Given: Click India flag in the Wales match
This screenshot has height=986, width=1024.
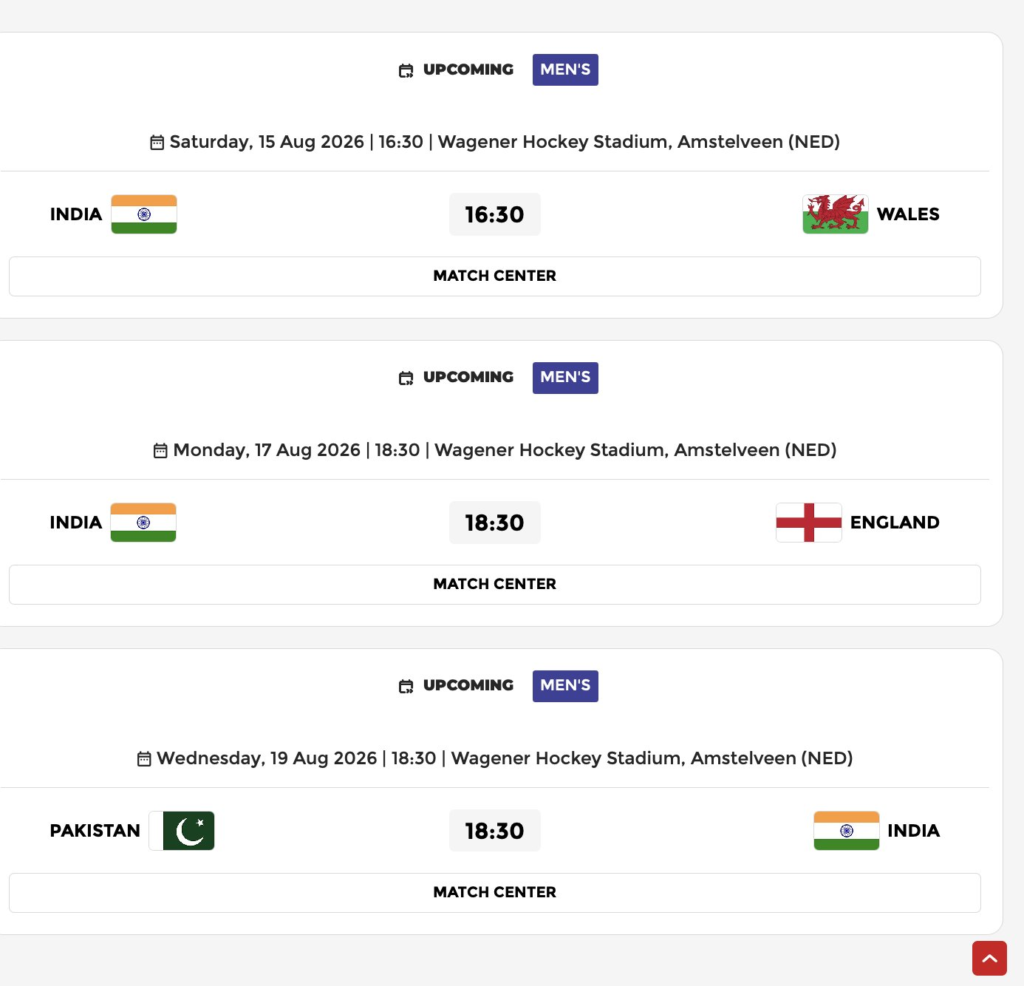Looking at the screenshot, I should click(x=144, y=214).
